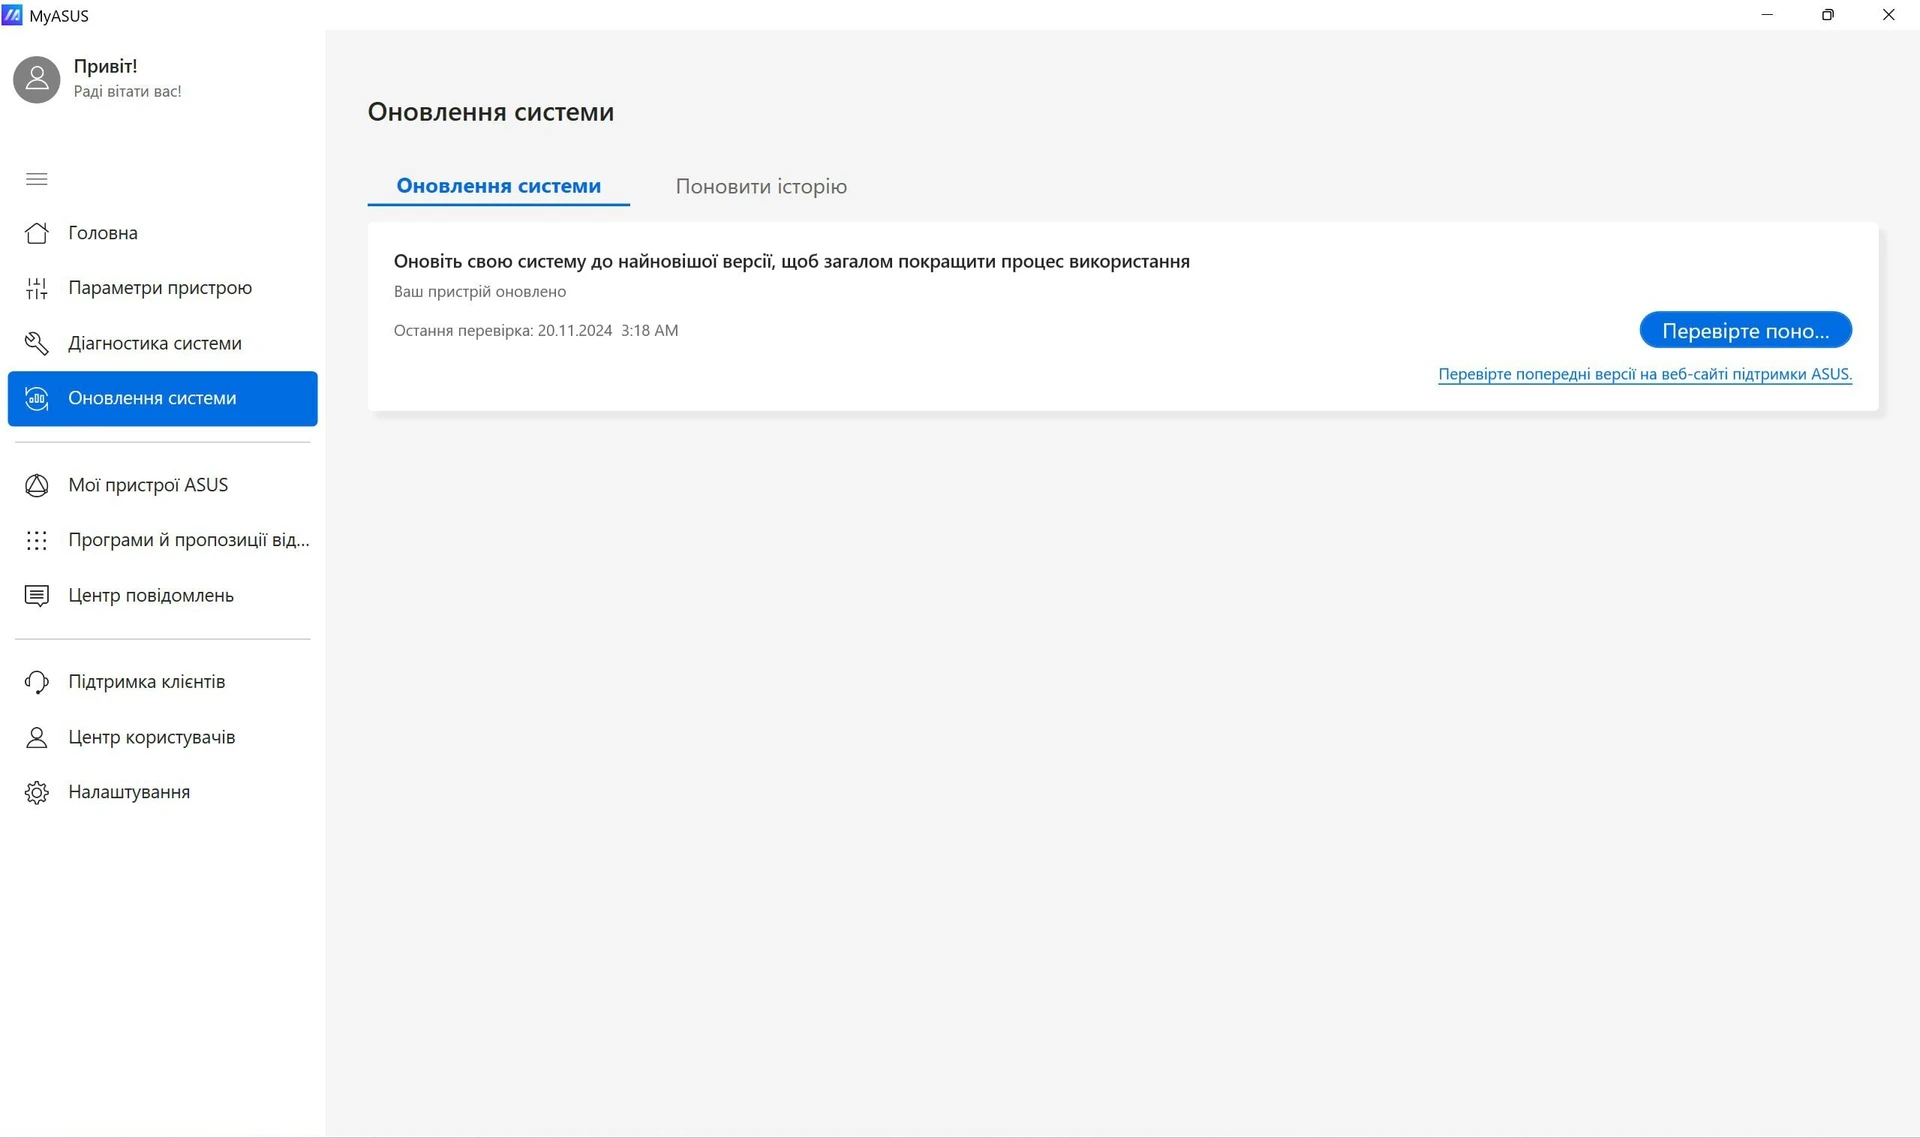Click the Ваш пристрій оновлено status text

click(480, 292)
